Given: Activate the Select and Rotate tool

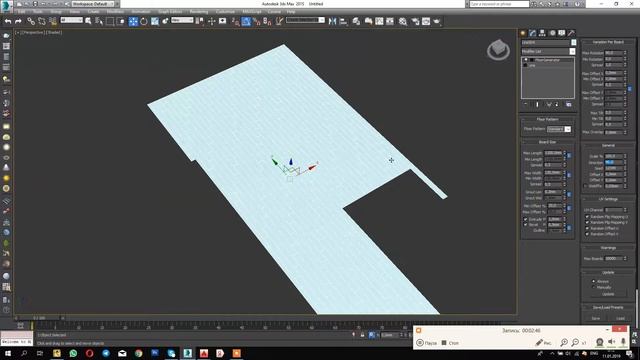Looking at the screenshot, I should 144,21.
